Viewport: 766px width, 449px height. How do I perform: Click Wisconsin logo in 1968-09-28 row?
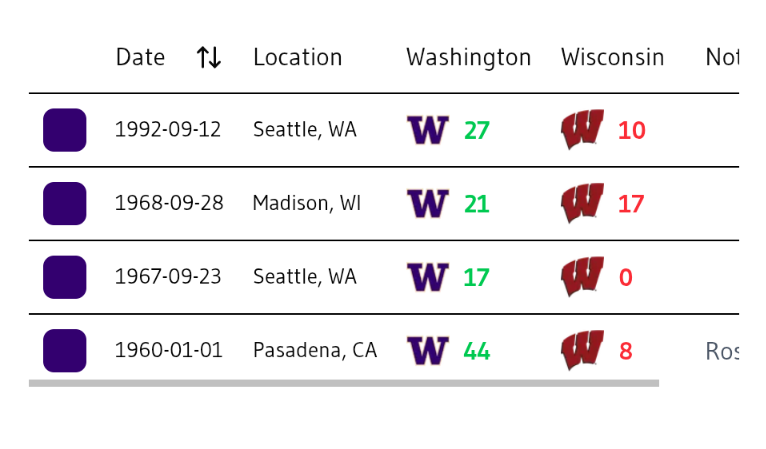point(582,203)
